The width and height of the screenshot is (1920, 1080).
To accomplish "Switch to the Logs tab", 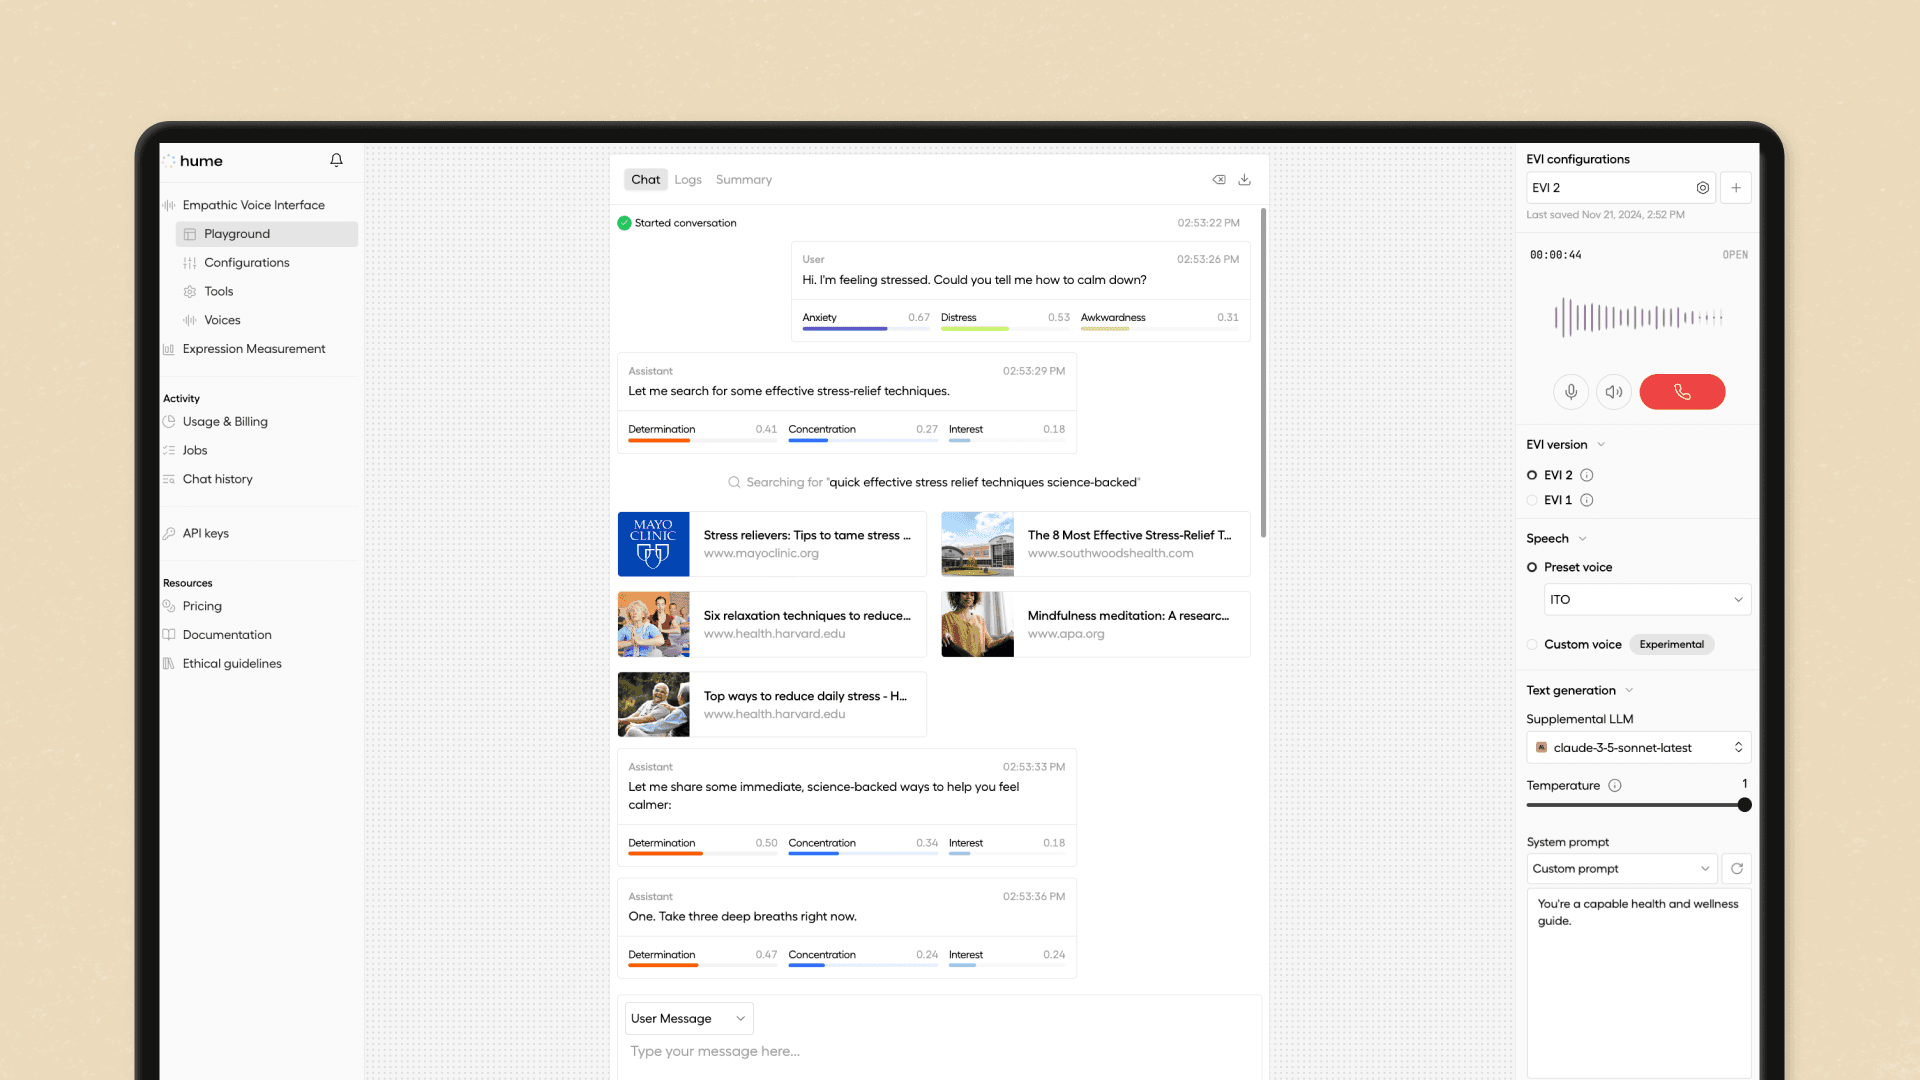I will click(x=688, y=179).
